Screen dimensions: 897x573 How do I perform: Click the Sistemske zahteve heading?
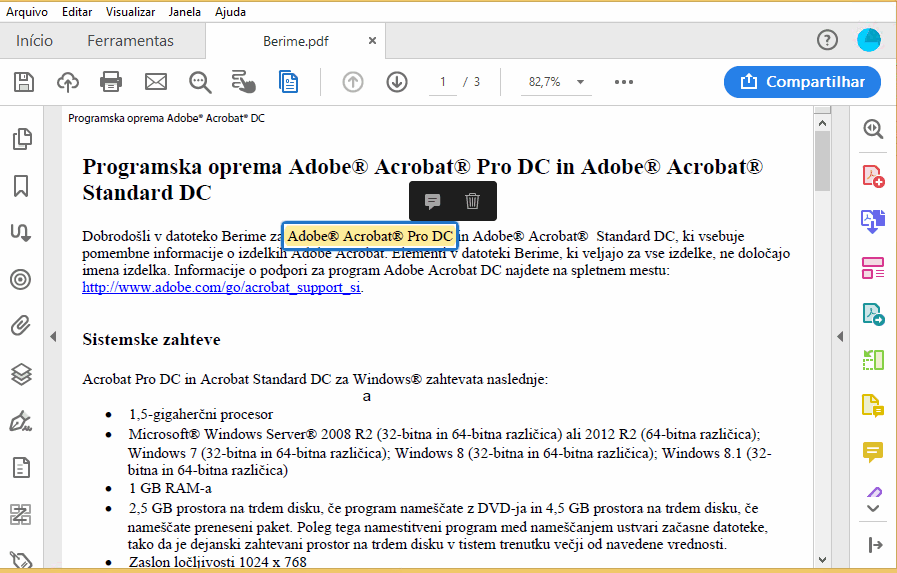pos(152,340)
